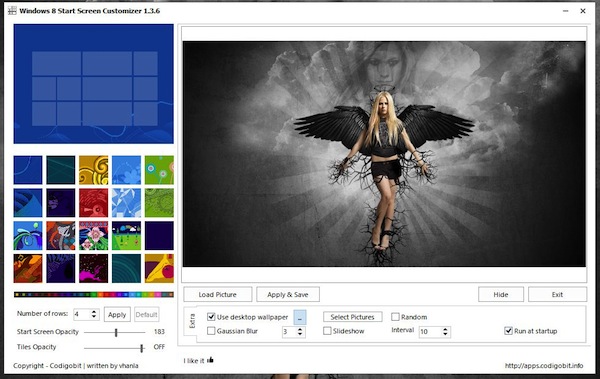Choose the green circles flower background thumbnail
600x379 pixels.
click(x=159, y=170)
